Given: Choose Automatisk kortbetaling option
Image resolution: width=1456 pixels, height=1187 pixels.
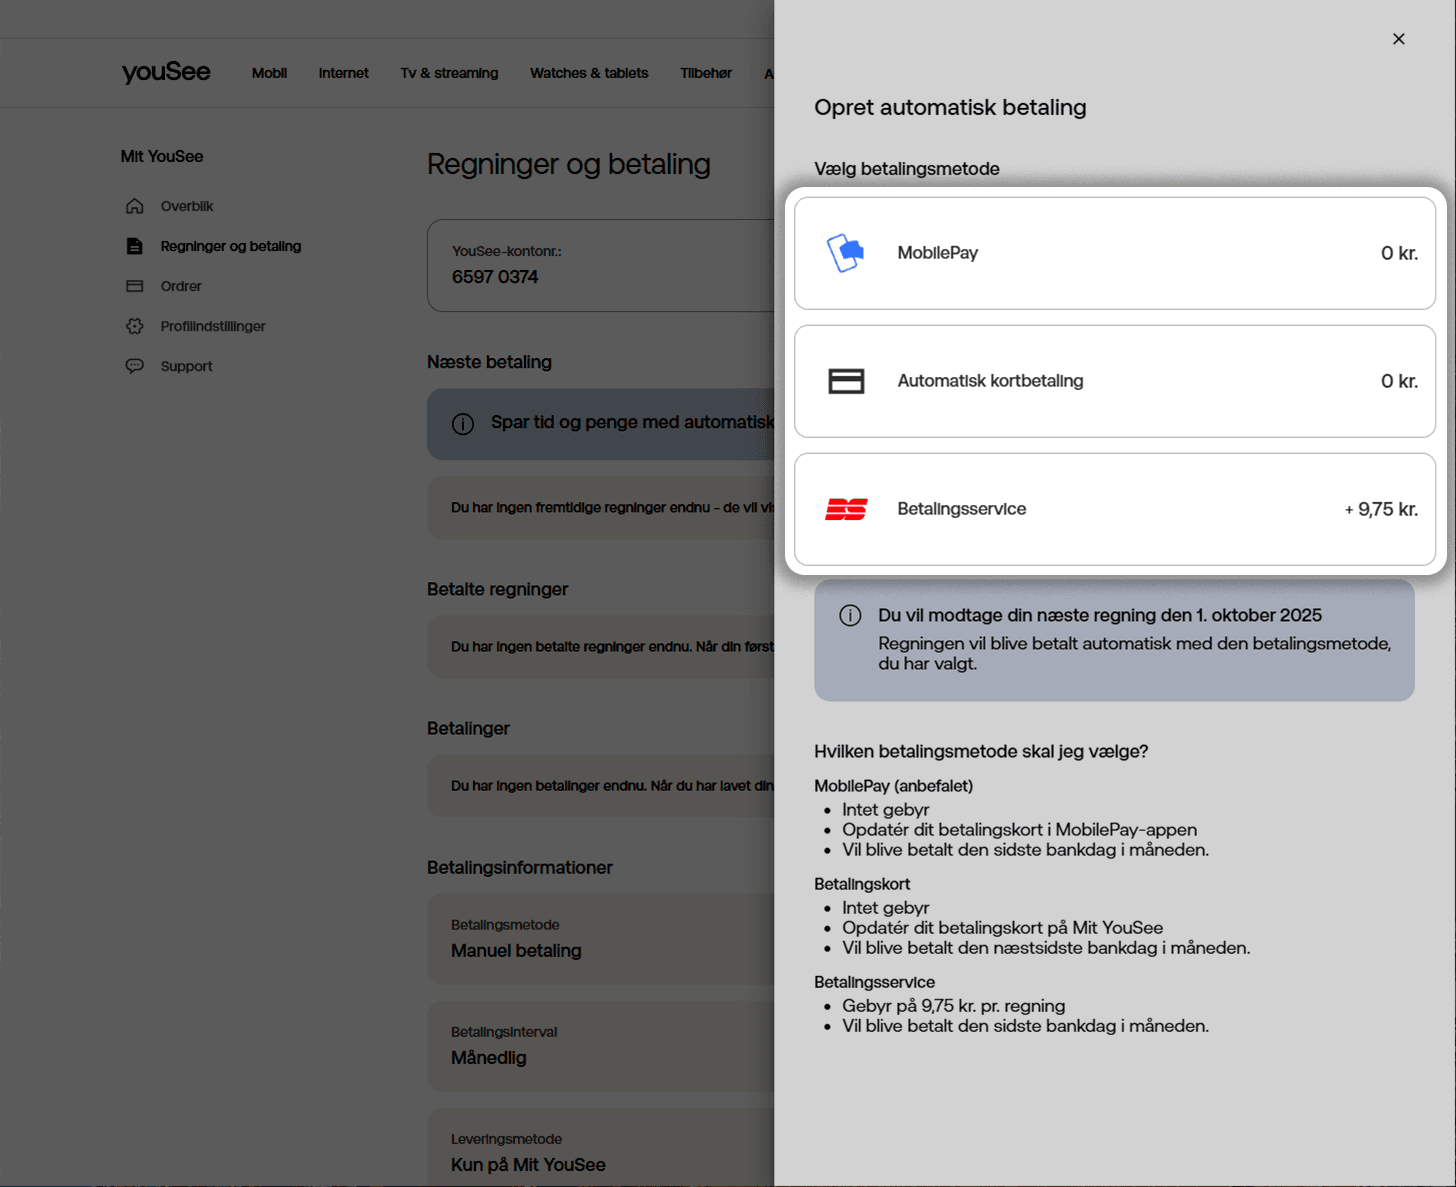Looking at the screenshot, I should [1114, 381].
